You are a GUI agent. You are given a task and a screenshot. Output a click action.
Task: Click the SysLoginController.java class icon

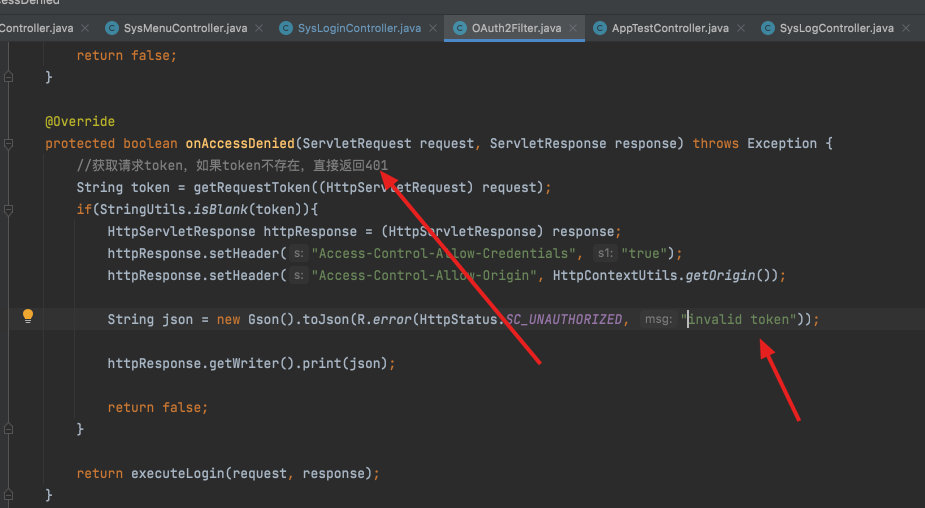coord(286,28)
